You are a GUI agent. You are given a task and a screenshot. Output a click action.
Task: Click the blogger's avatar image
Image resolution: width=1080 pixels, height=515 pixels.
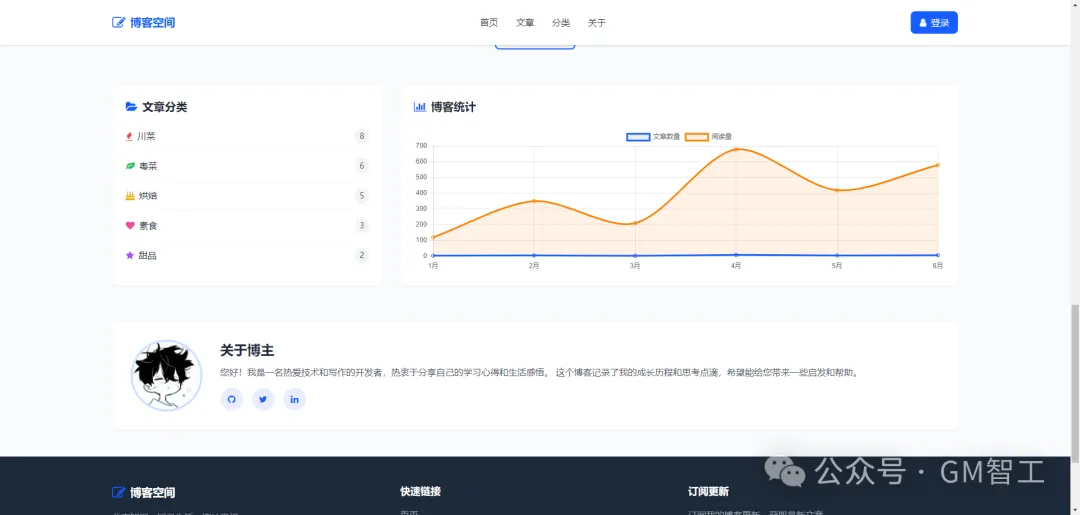[166, 375]
